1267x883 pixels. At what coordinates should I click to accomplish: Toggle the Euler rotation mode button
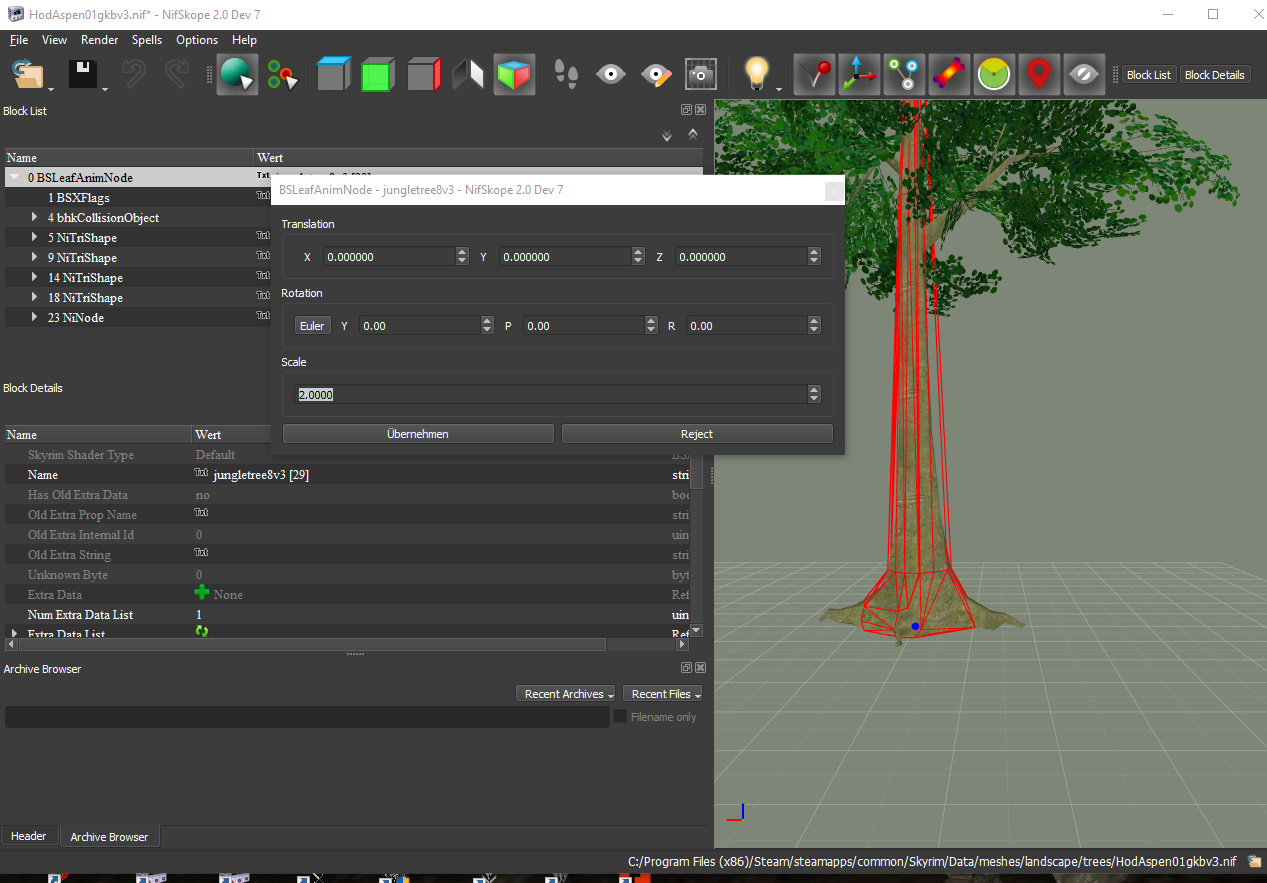coord(312,326)
